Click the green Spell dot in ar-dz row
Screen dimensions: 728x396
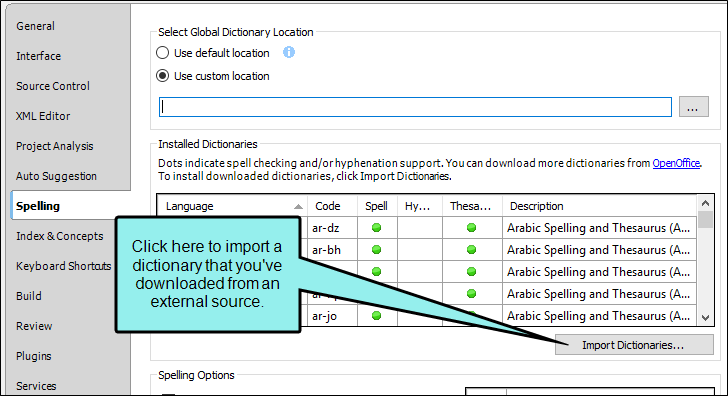point(377,227)
